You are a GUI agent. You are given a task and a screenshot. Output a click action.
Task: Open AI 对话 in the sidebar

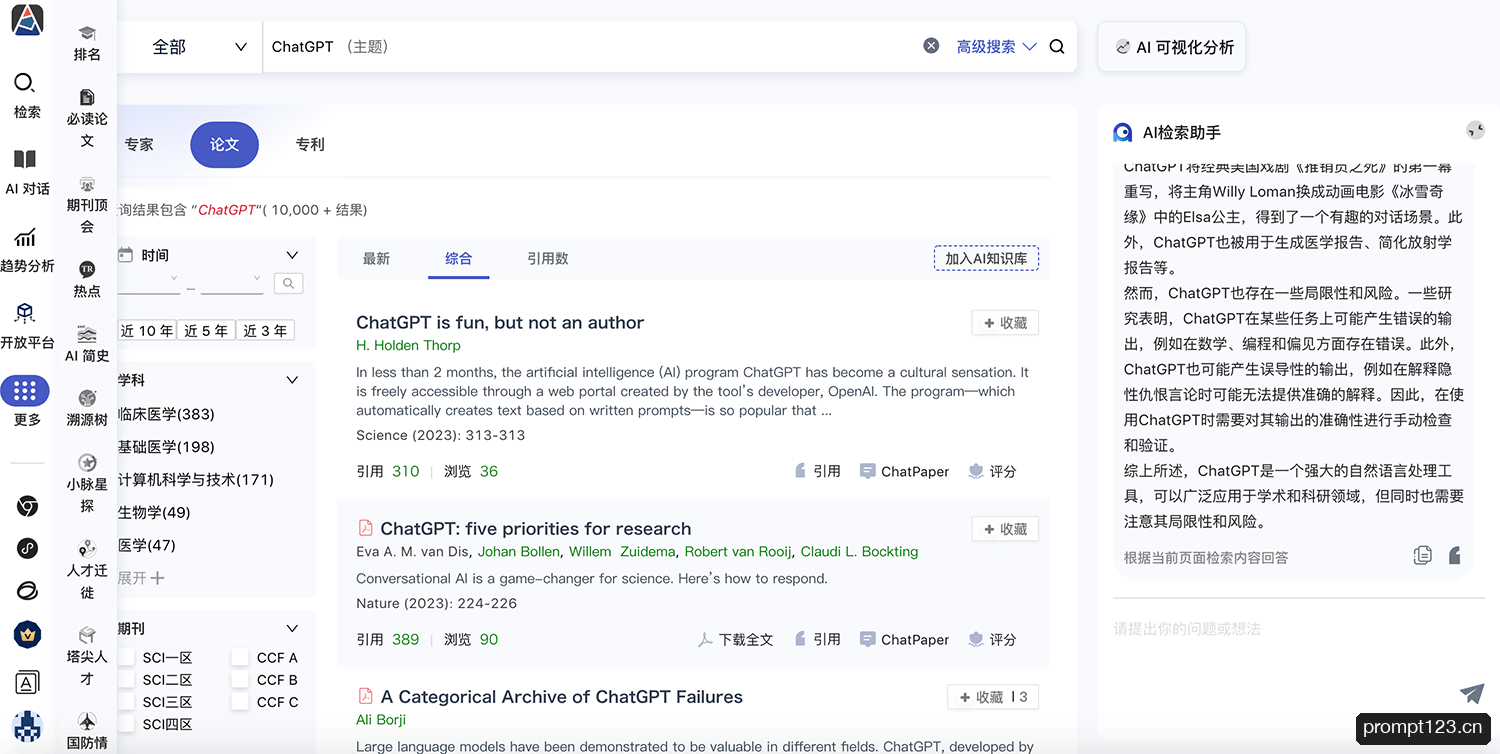pos(27,172)
